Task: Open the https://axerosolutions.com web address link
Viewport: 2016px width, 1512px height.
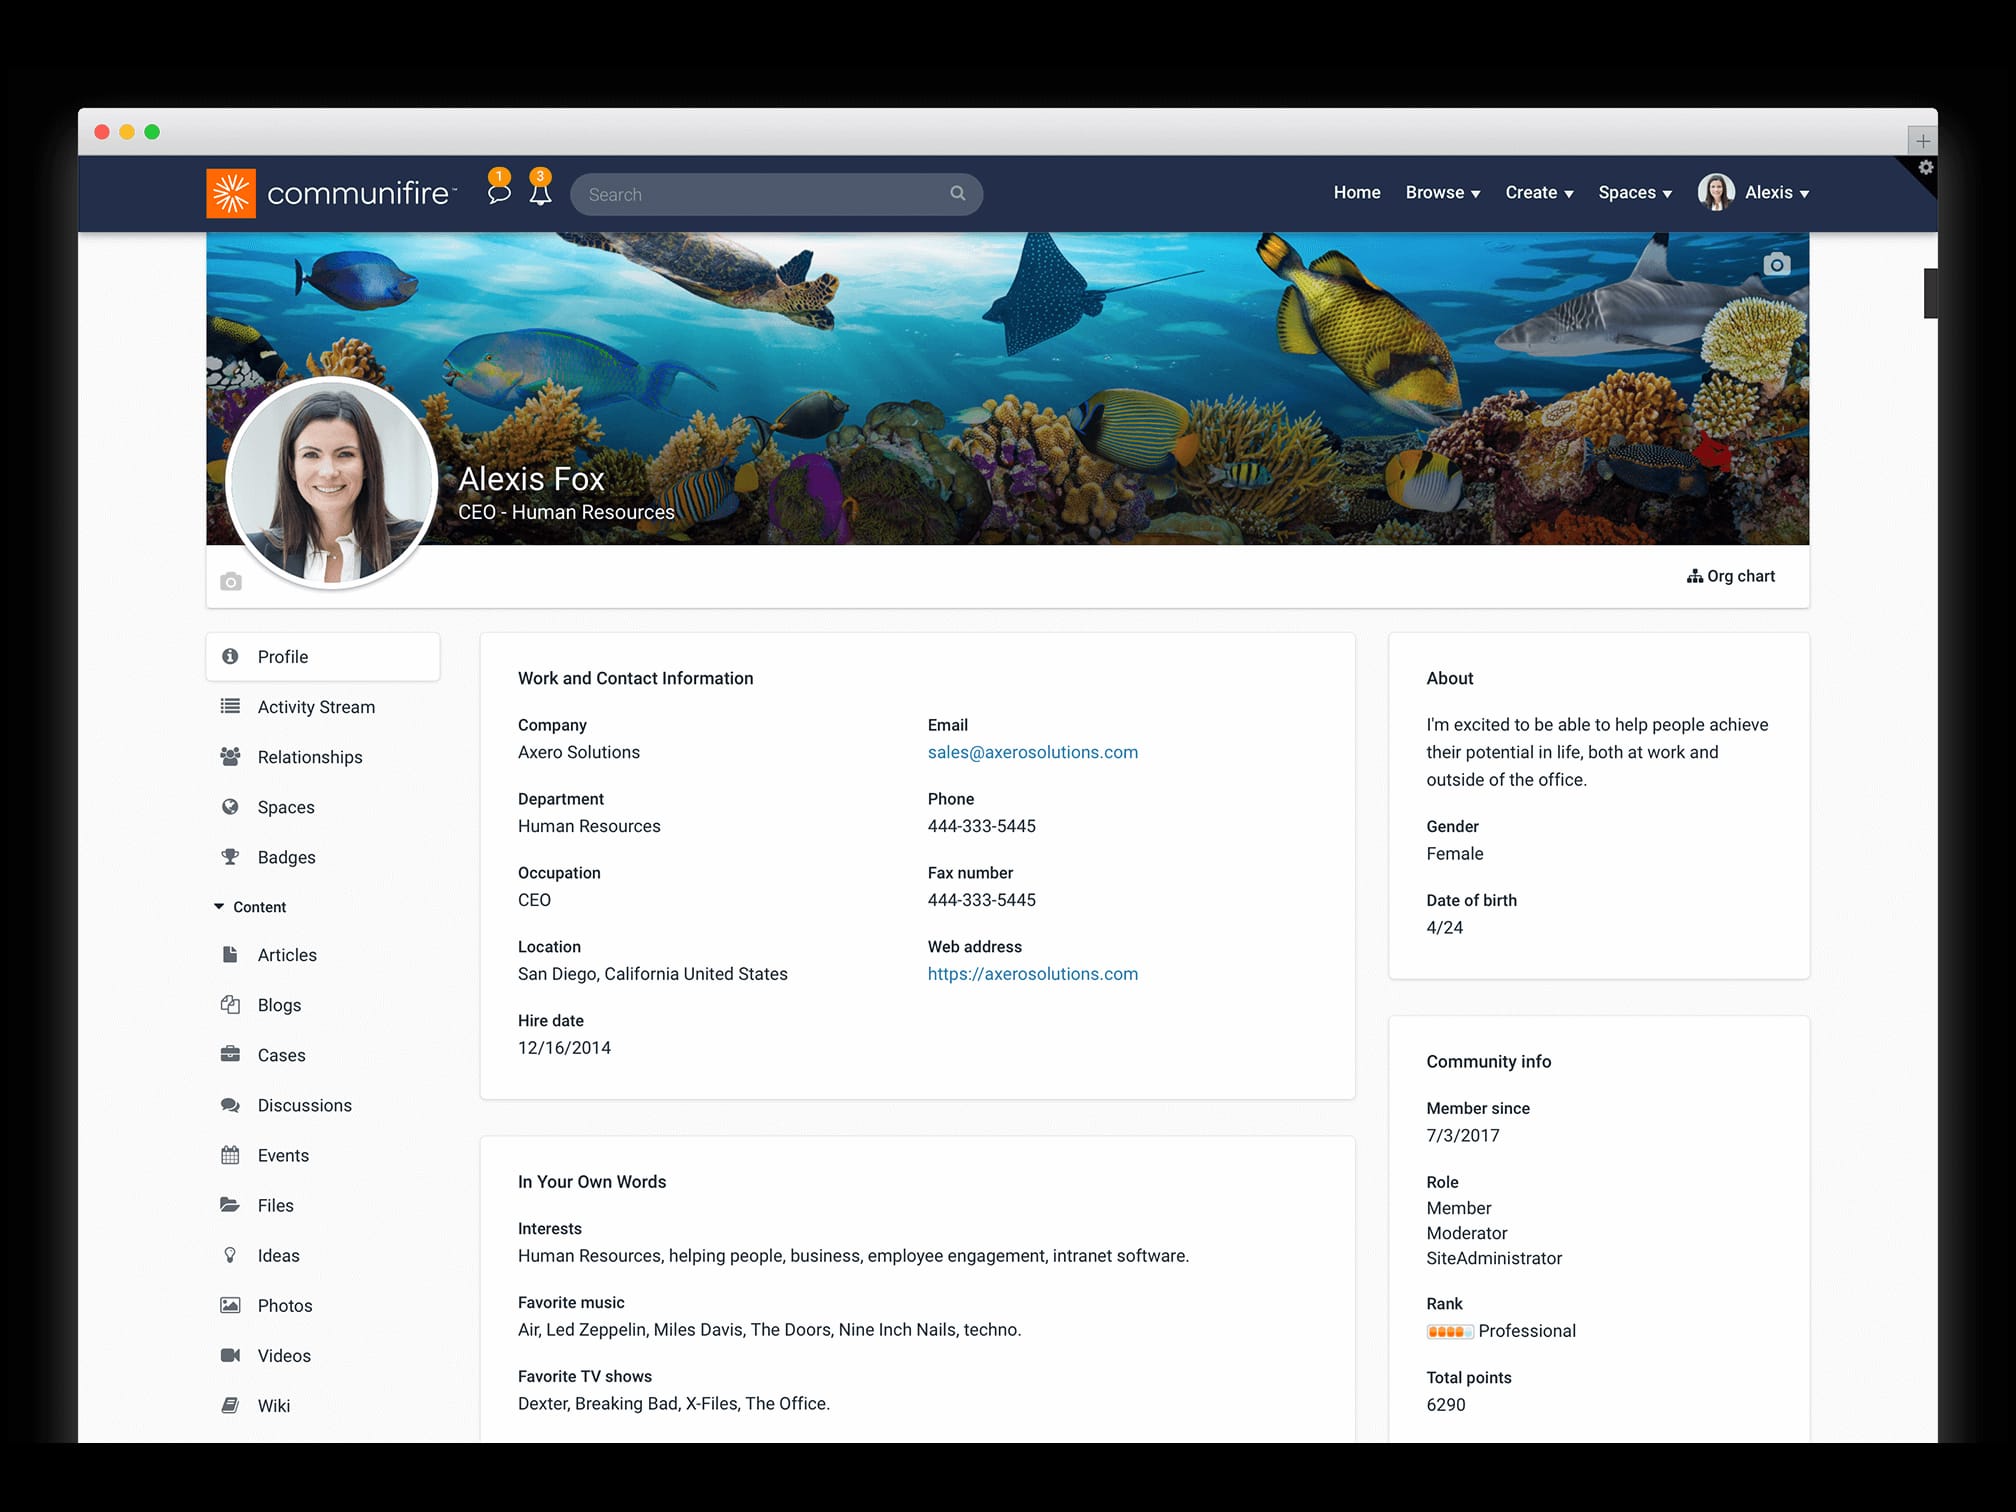Action: pos(1032,974)
